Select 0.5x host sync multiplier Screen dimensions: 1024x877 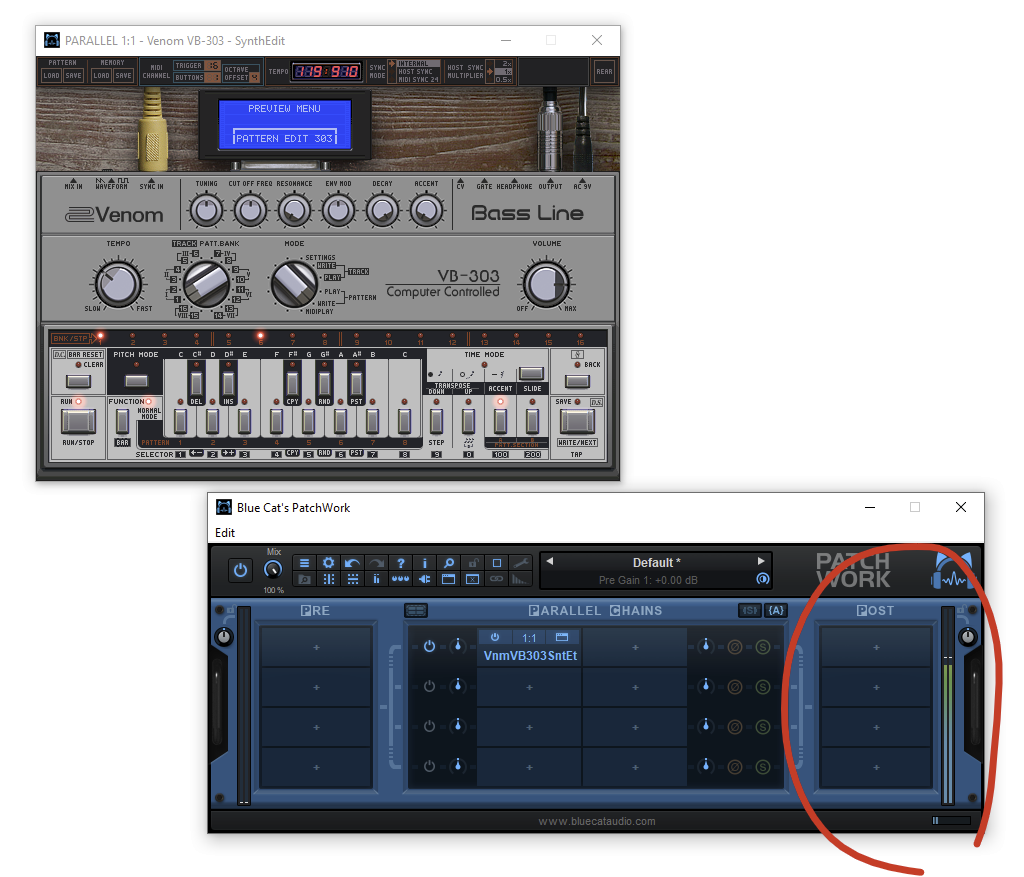click(x=504, y=80)
